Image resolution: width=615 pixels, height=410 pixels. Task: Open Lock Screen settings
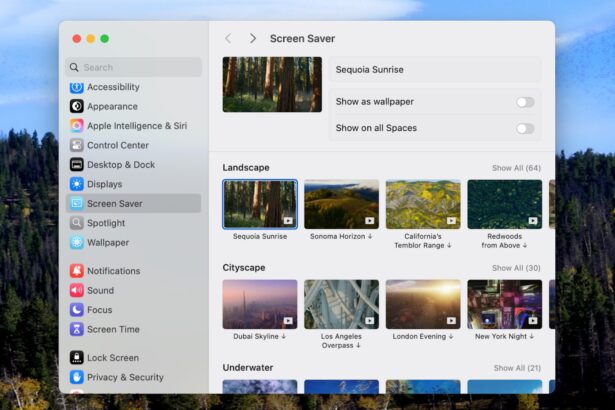click(134, 357)
